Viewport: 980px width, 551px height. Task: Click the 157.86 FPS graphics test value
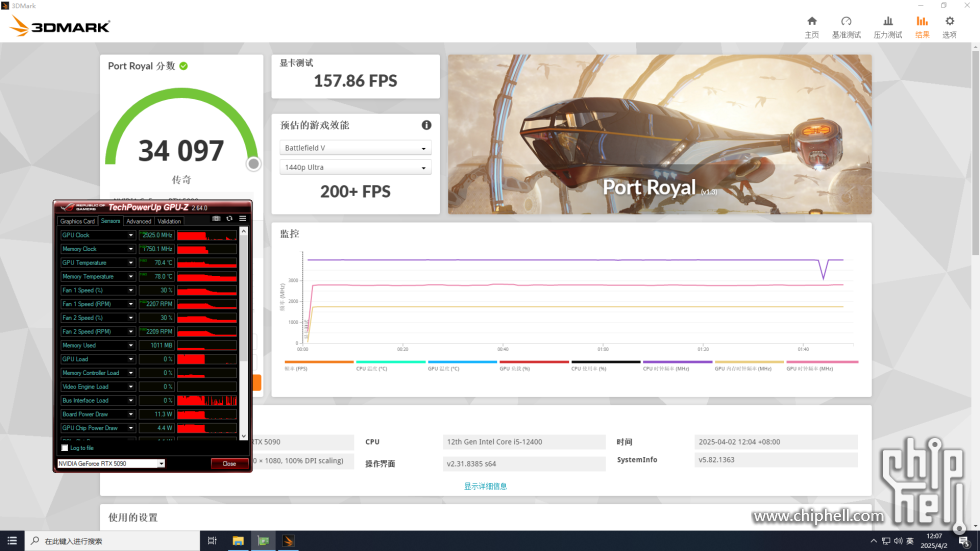[x=355, y=81]
